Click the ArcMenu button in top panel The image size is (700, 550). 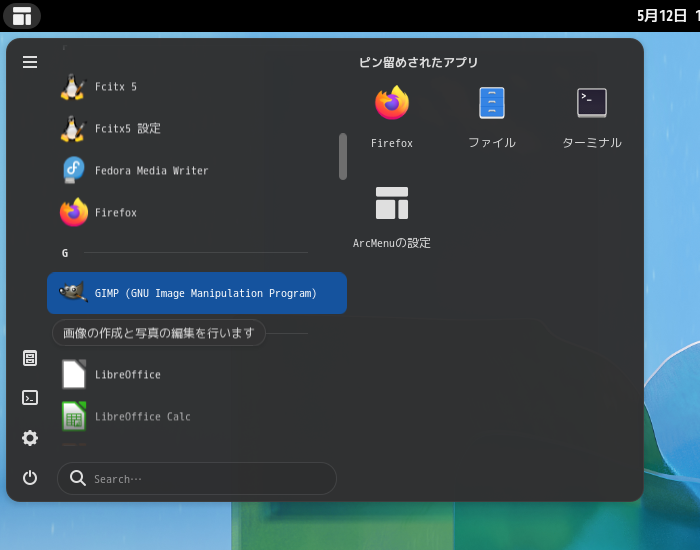pyautogui.click(x=22, y=16)
